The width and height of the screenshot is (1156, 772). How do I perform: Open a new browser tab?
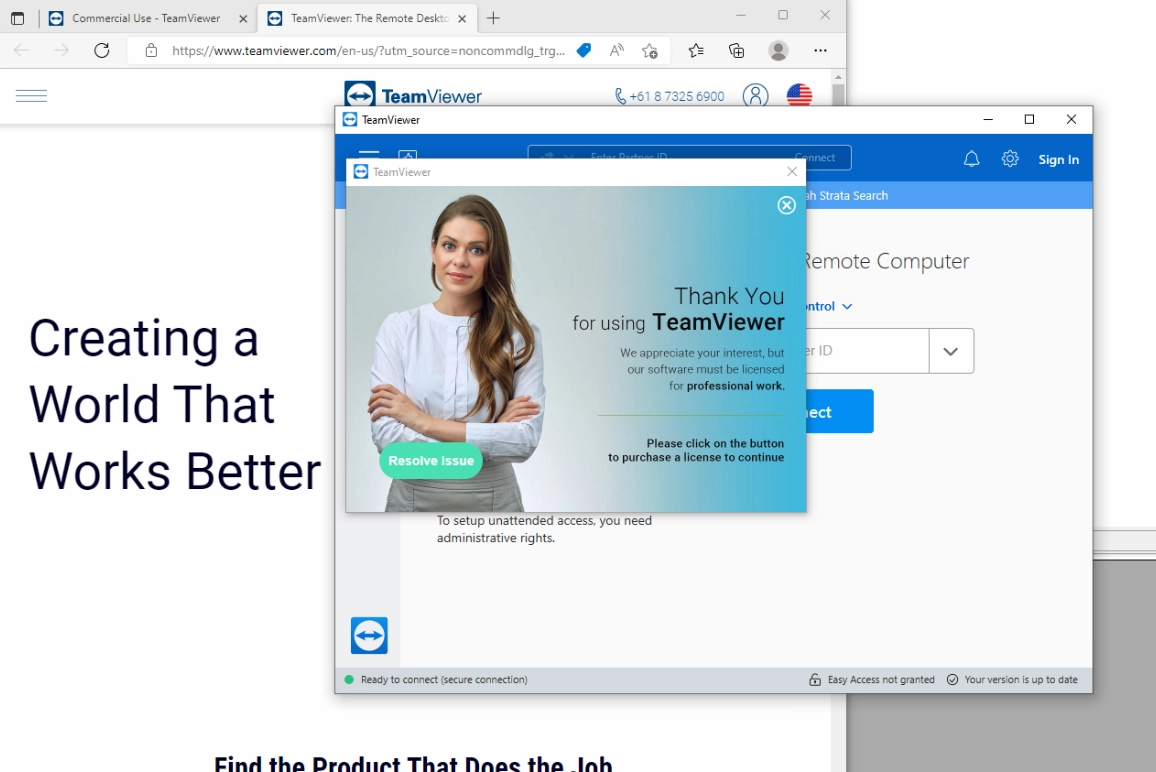(493, 18)
